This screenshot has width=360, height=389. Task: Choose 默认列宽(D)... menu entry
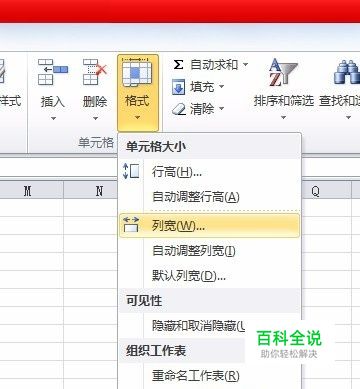coord(210,276)
